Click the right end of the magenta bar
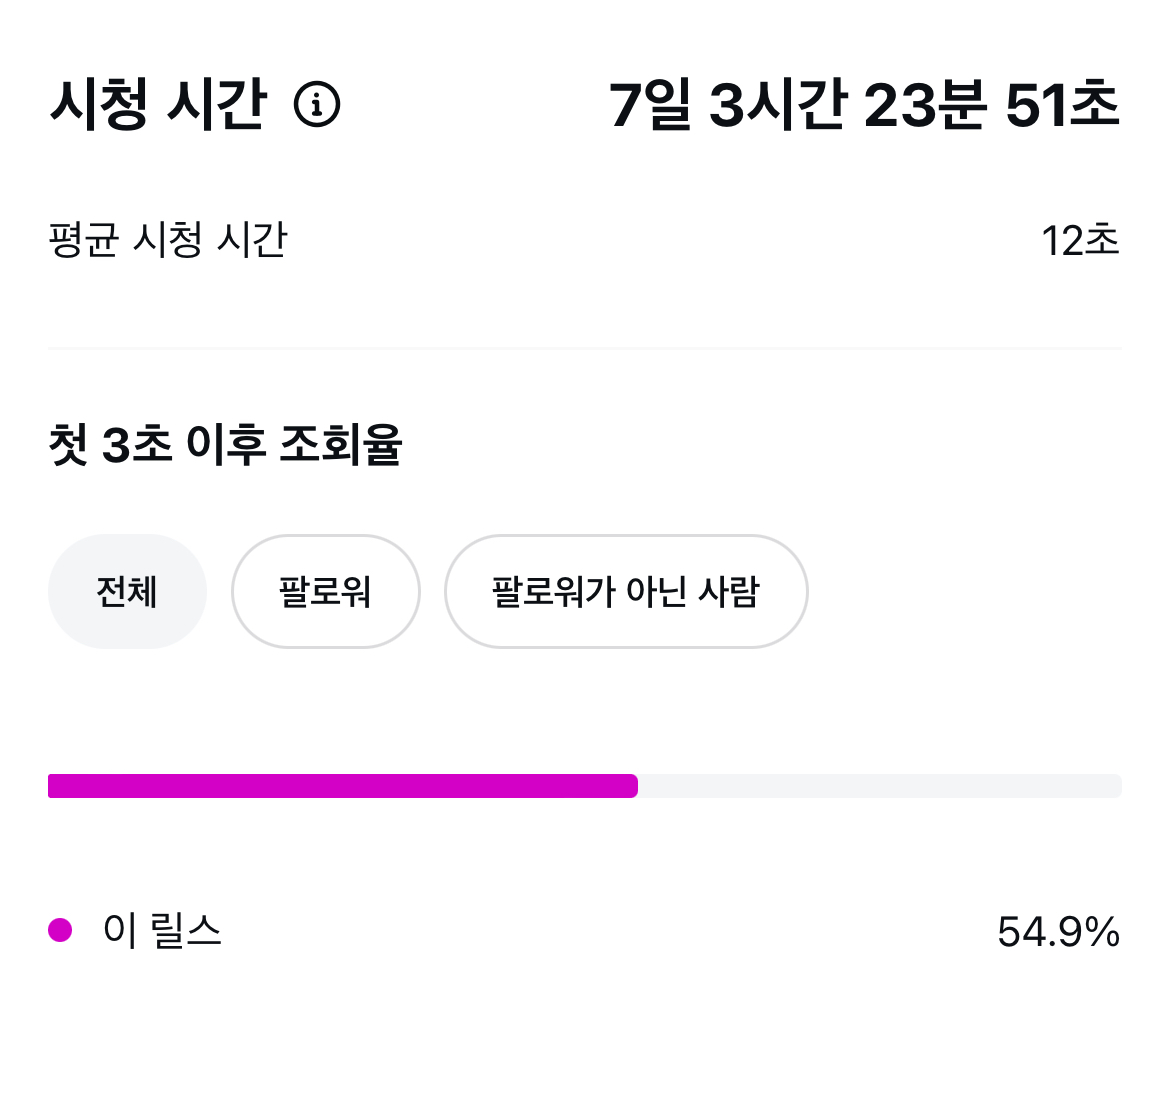1170x1098 pixels. pos(631,786)
